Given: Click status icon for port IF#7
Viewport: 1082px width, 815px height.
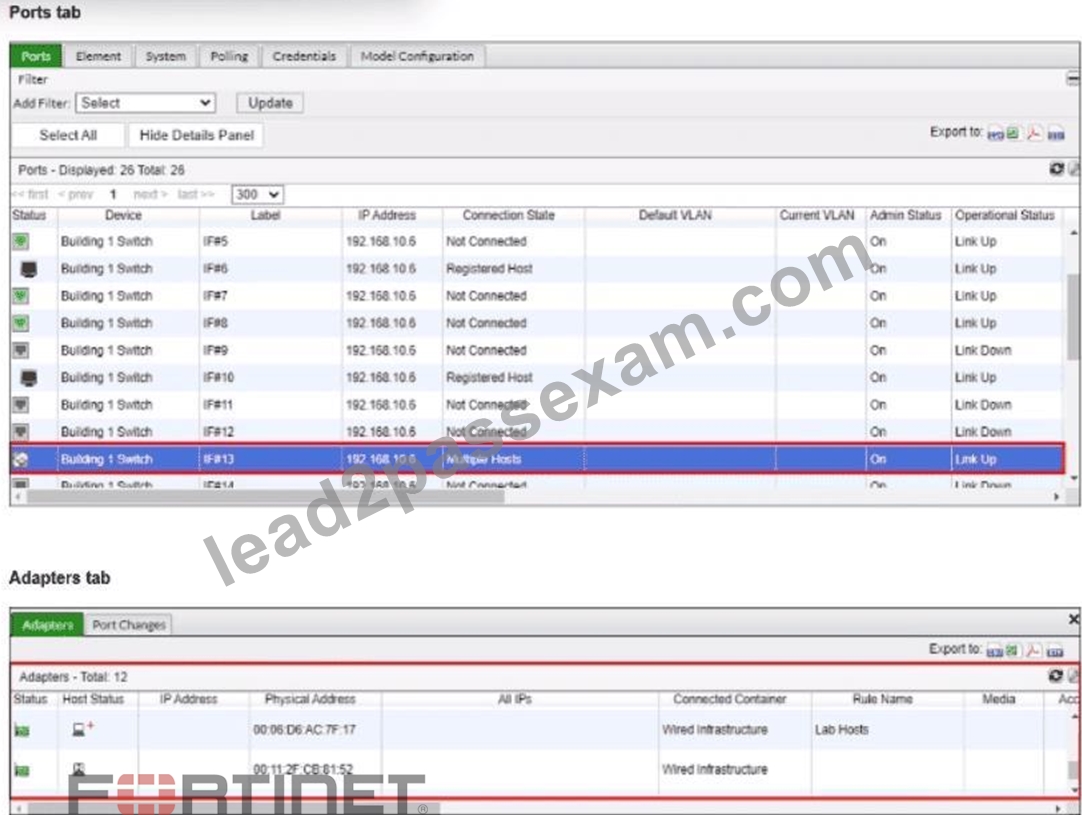Looking at the screenshot, I should [21, 295].
